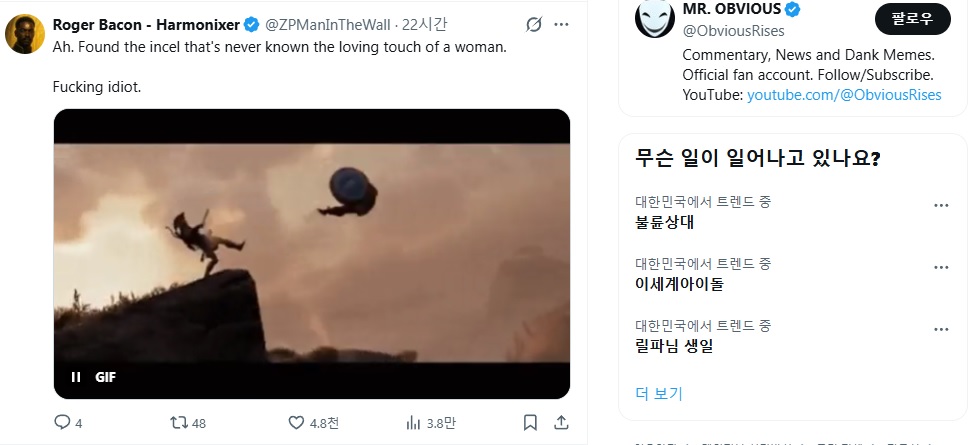Click the Grok circle-slash icon on tweet
The width and height of the screenshot is (973, 445).
click(534, 24)
